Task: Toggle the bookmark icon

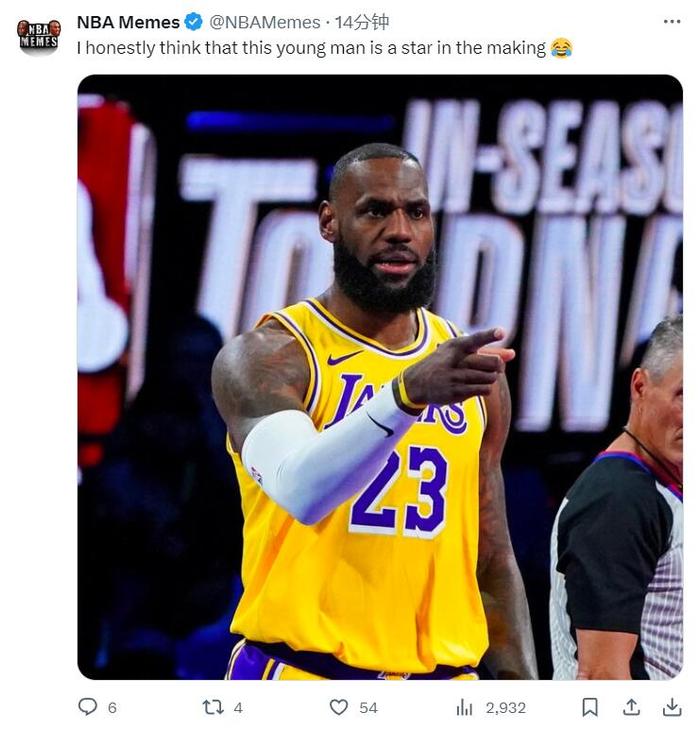Action: tap(590, 707)
